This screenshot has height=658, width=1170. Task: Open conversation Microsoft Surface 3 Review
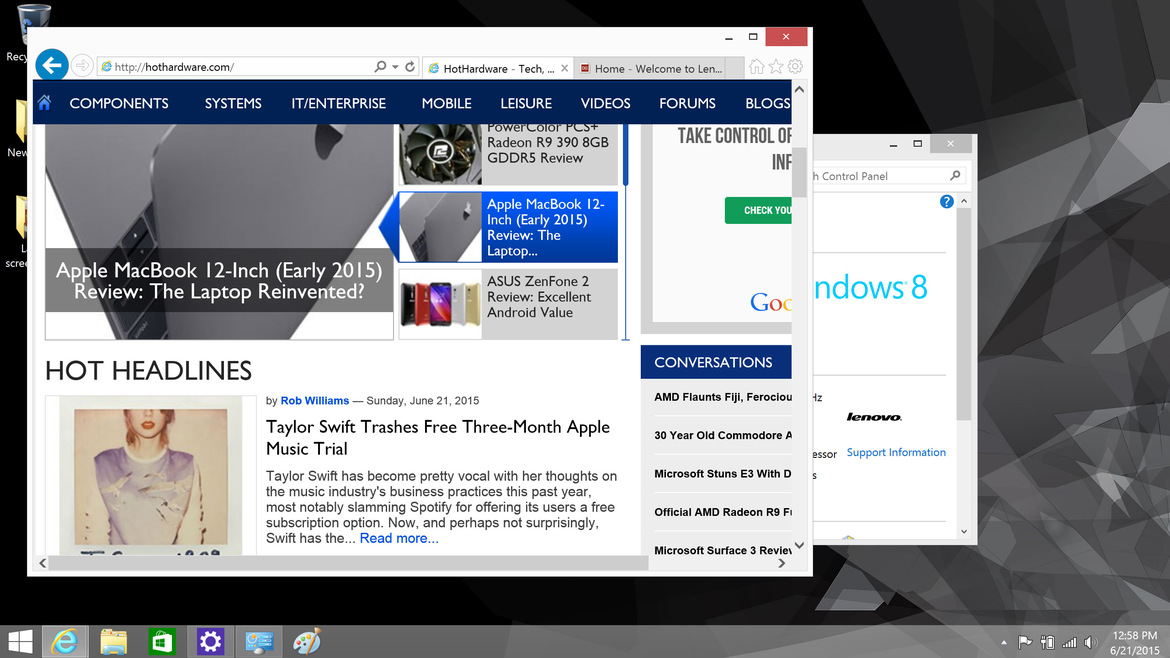(x=722, y=551)
